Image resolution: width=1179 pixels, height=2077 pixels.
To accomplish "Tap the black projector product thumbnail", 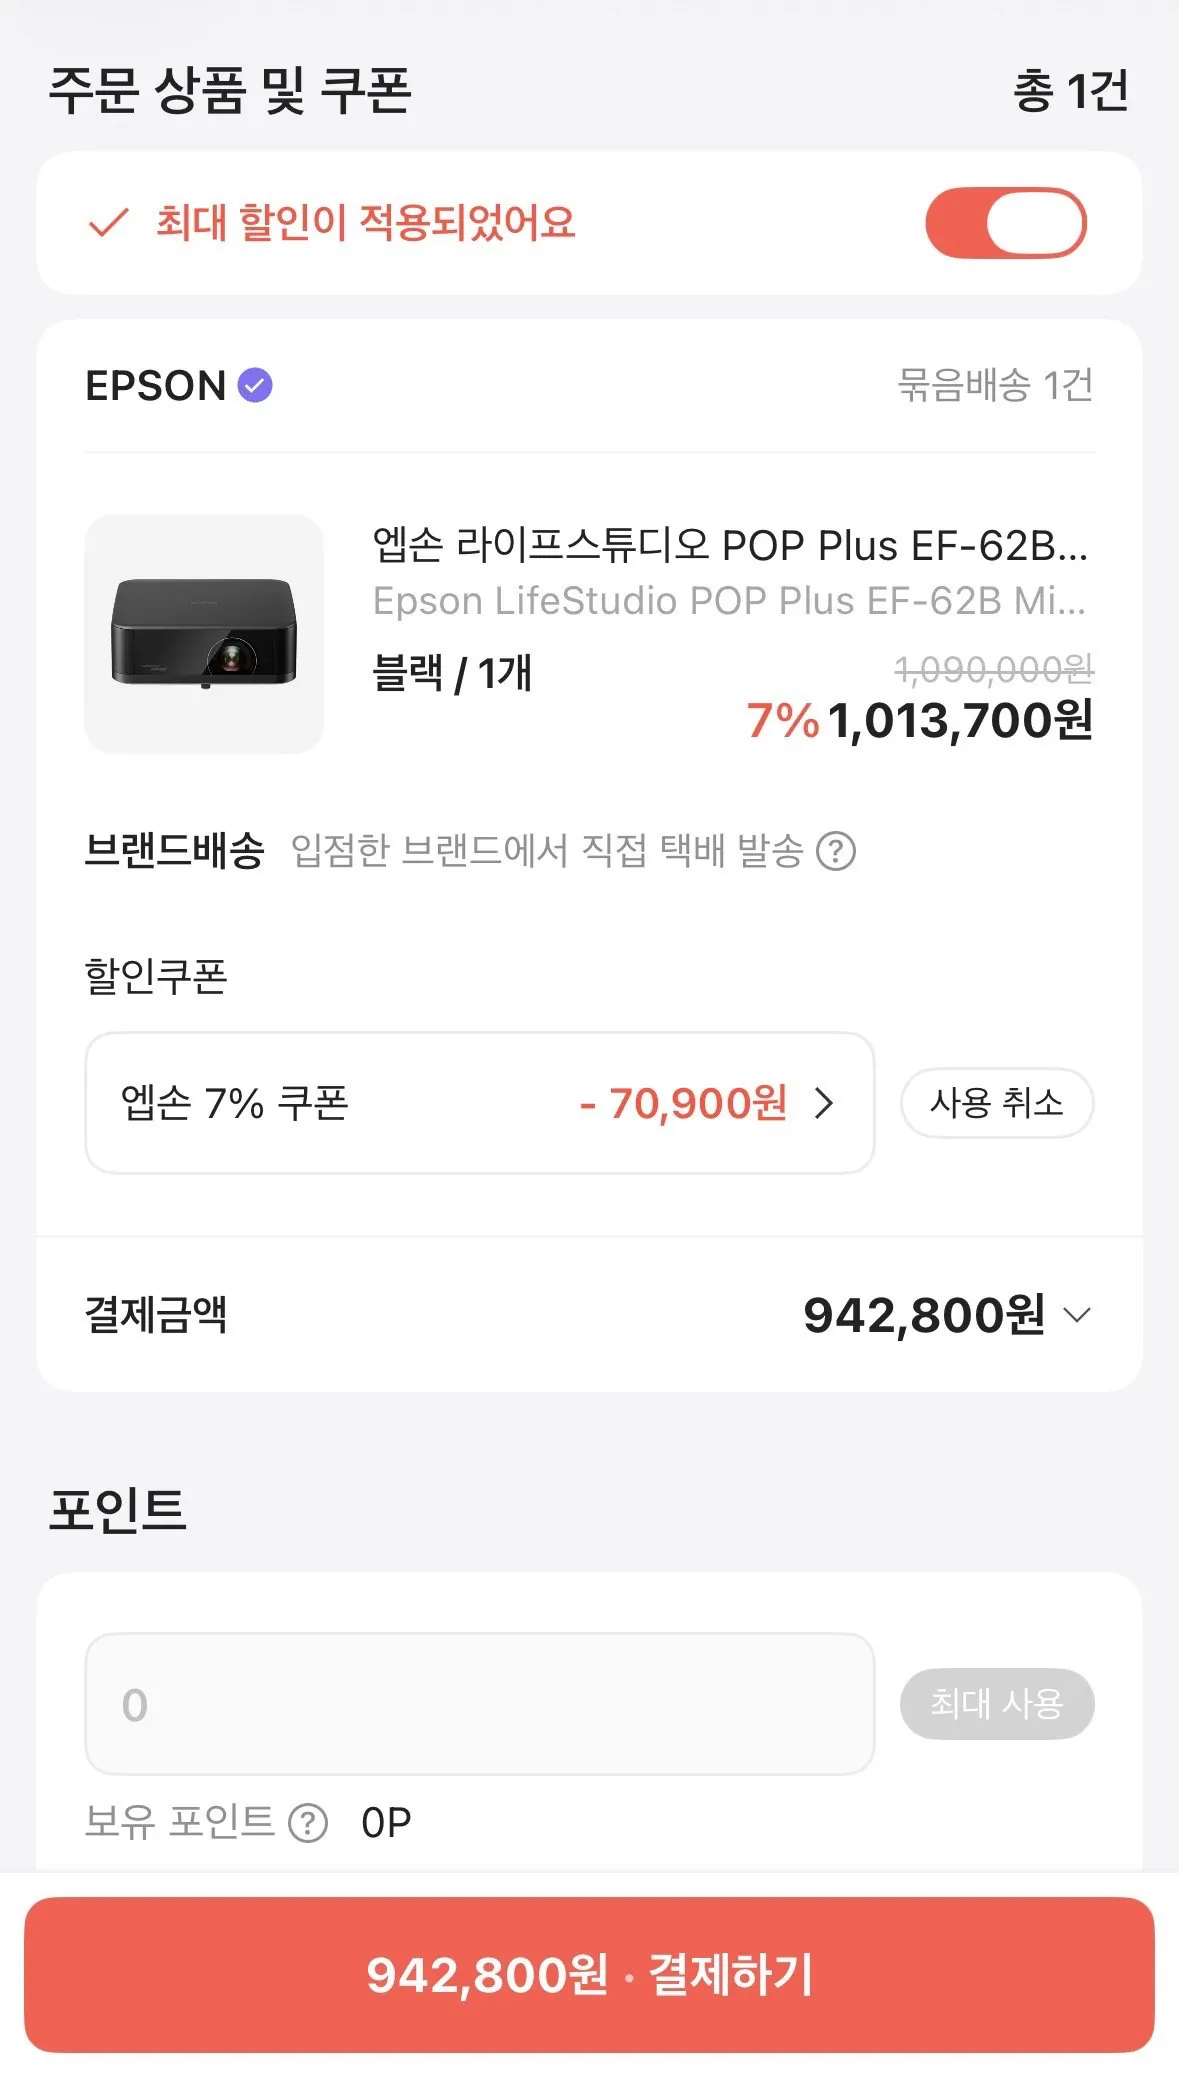I will click(204, 634).
